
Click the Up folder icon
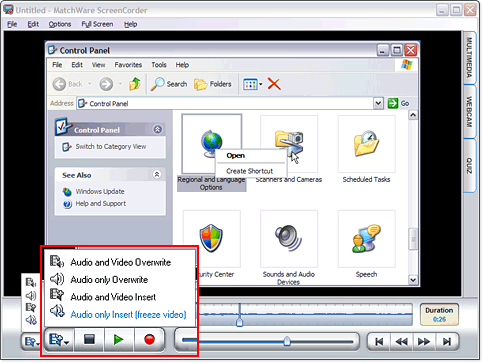(x=135, y=84)
